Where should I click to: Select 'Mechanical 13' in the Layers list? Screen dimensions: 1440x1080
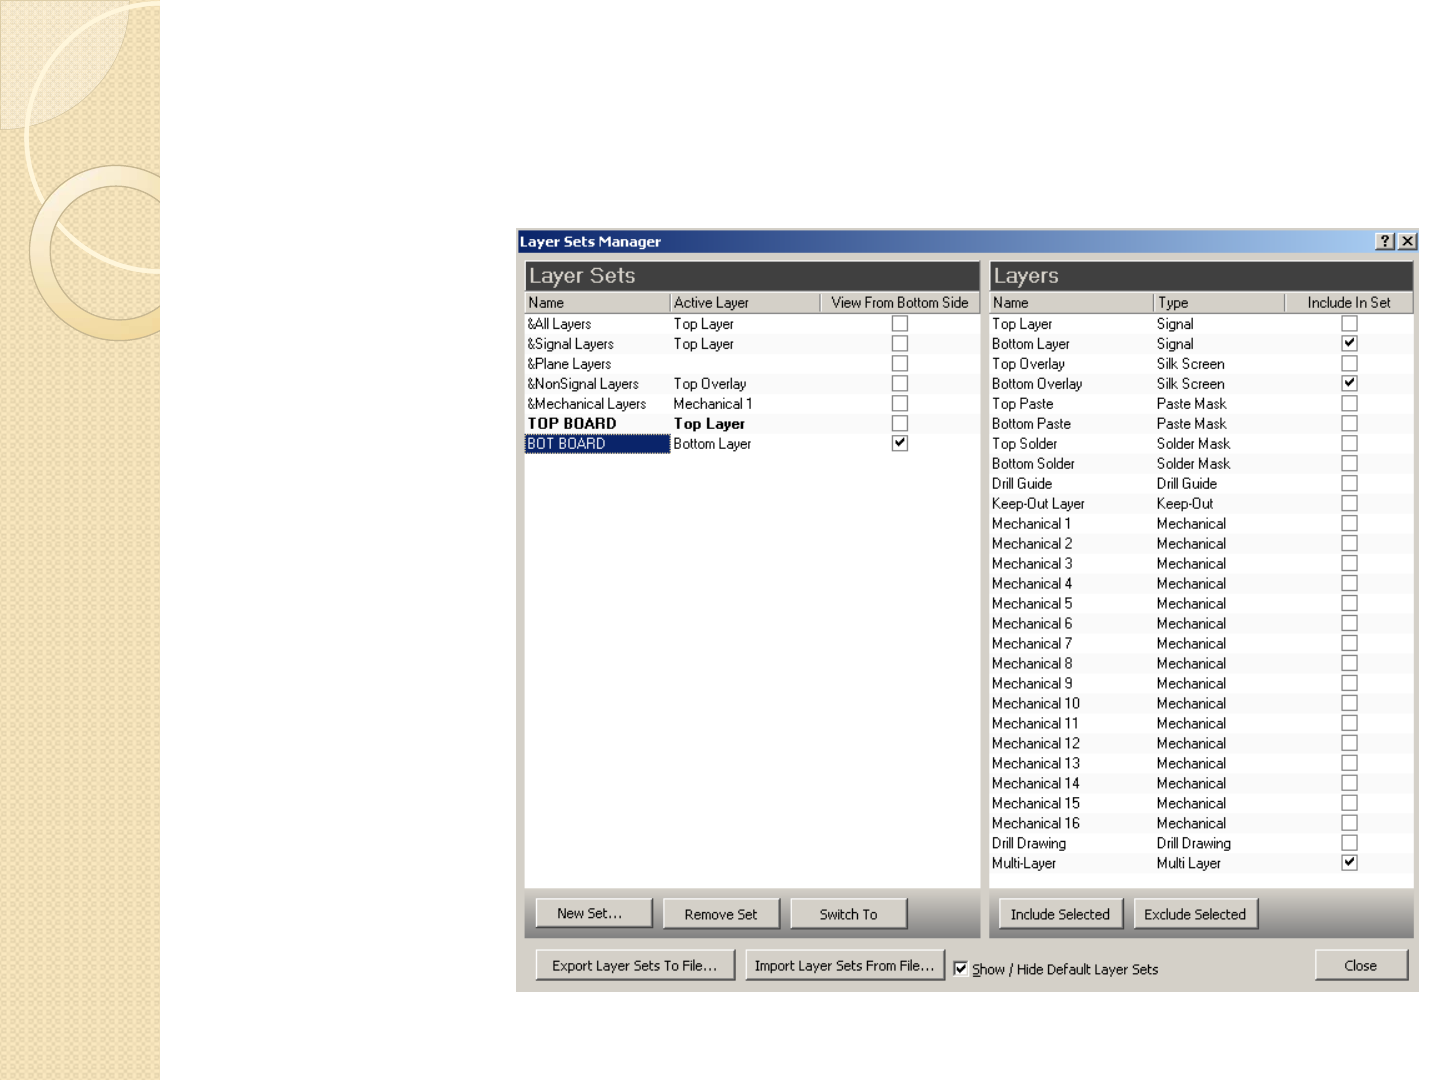tap(1036, 763)
